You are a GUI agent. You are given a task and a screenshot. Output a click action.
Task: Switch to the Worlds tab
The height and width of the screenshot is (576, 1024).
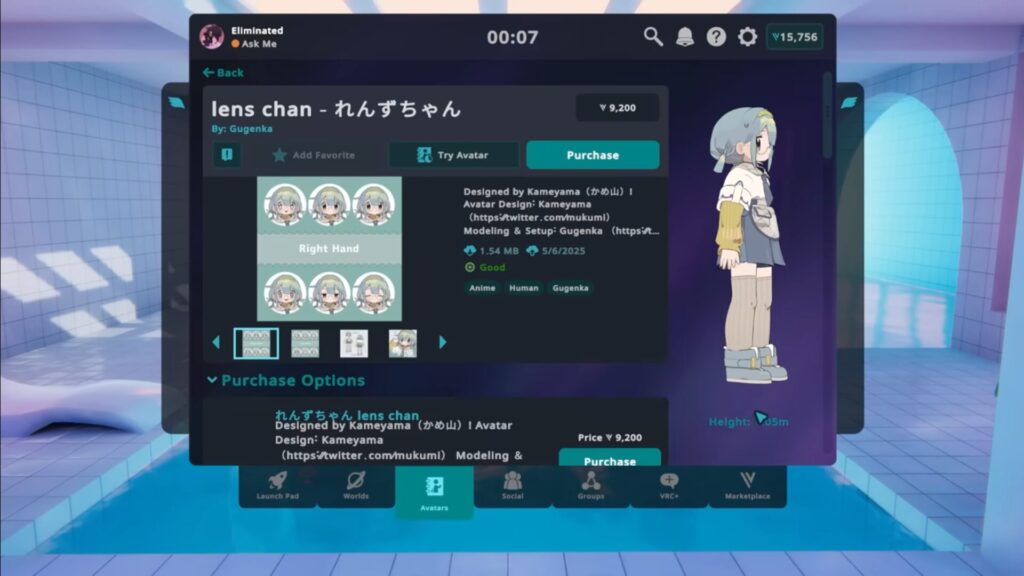356,486
